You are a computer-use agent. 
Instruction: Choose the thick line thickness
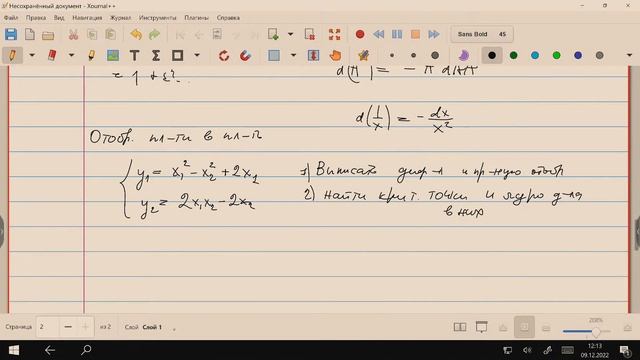435,56
